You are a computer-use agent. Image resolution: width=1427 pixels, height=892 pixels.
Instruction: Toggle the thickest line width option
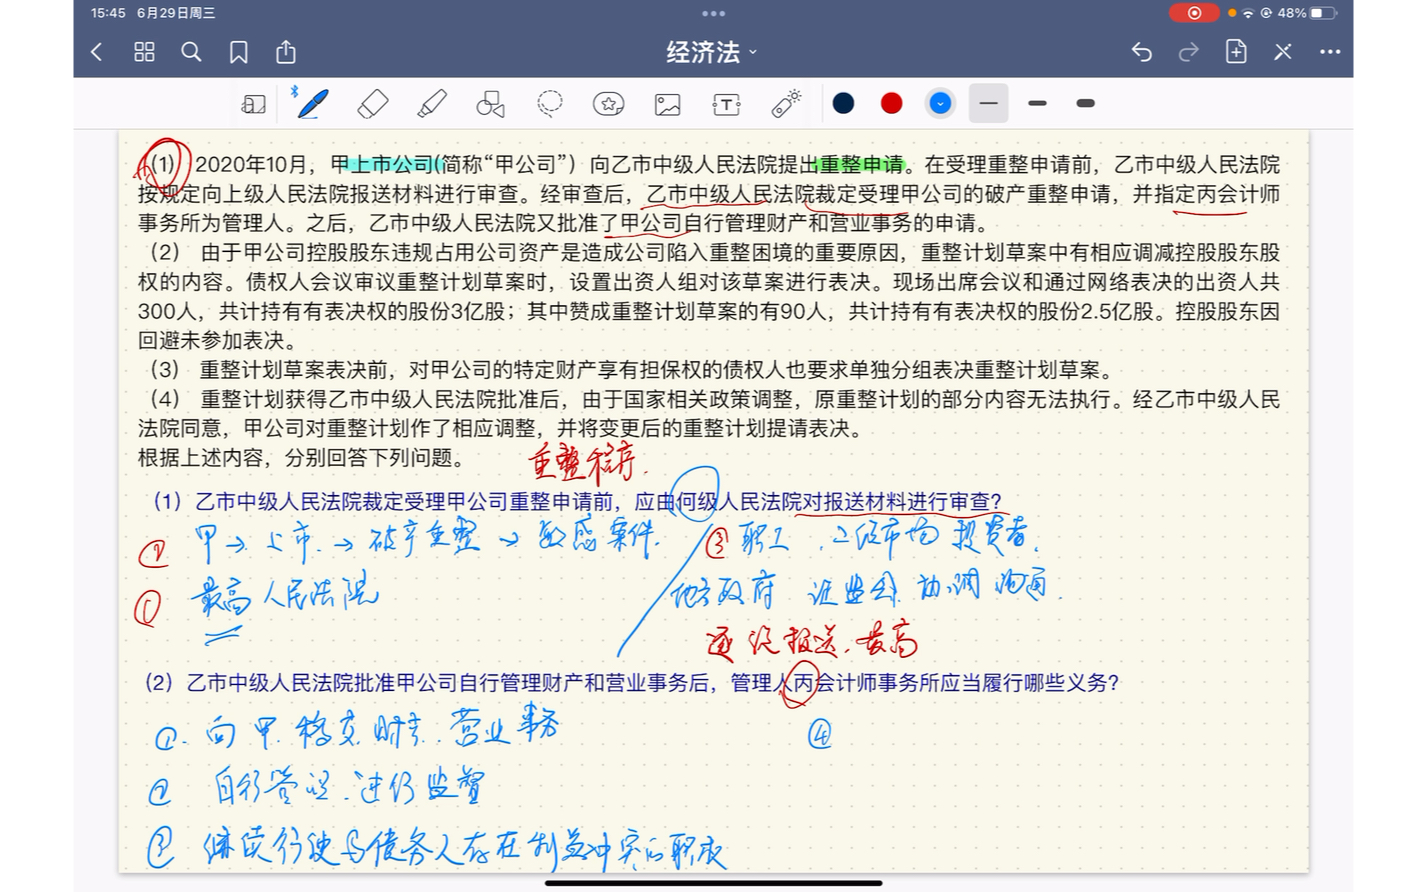point(1083,103)
